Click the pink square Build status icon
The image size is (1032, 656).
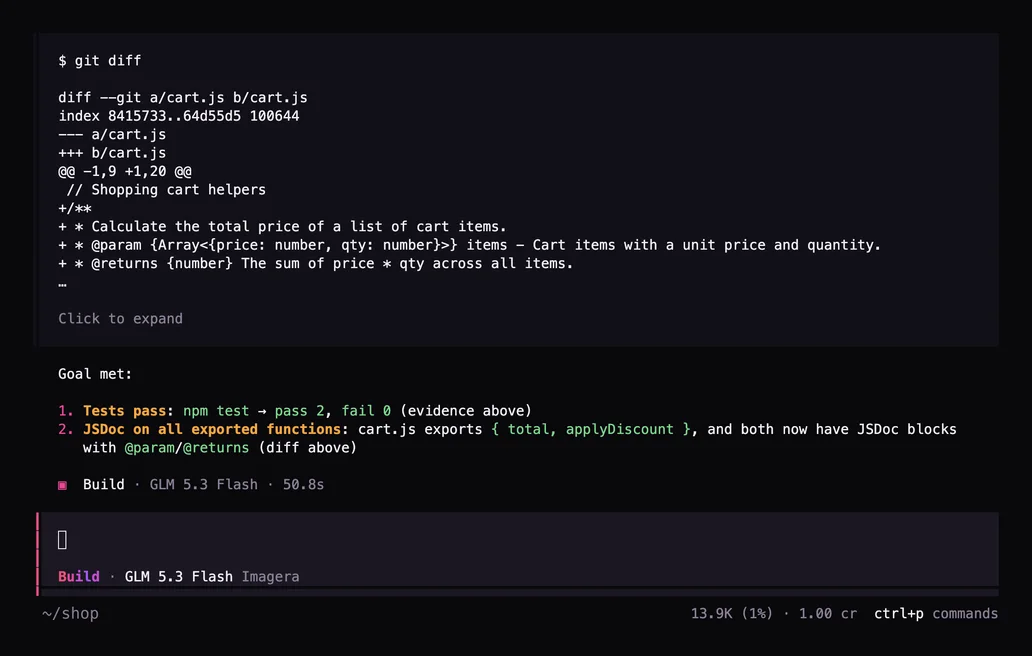click(x=63, y=485)
